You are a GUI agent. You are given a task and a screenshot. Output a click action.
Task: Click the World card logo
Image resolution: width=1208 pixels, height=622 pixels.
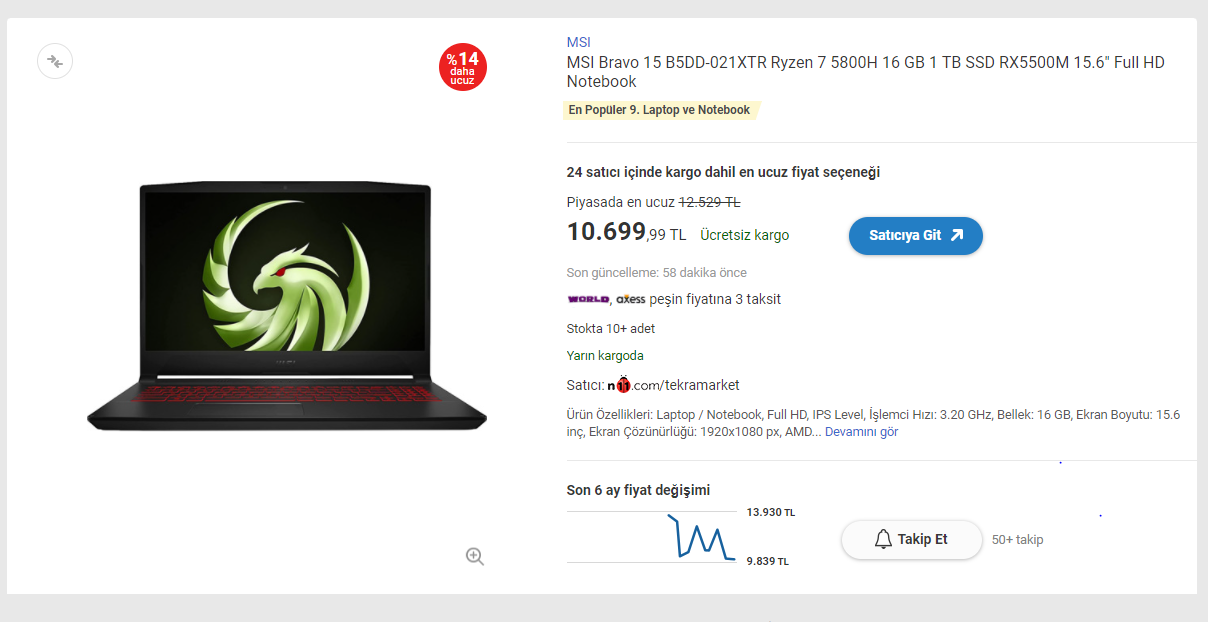[588, 299]
